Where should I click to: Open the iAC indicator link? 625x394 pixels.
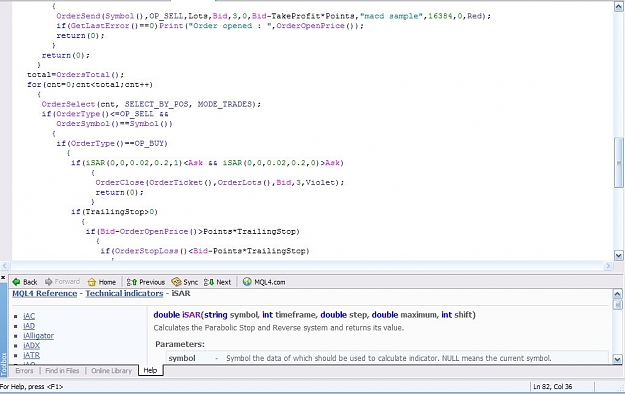tap(29, 316)
